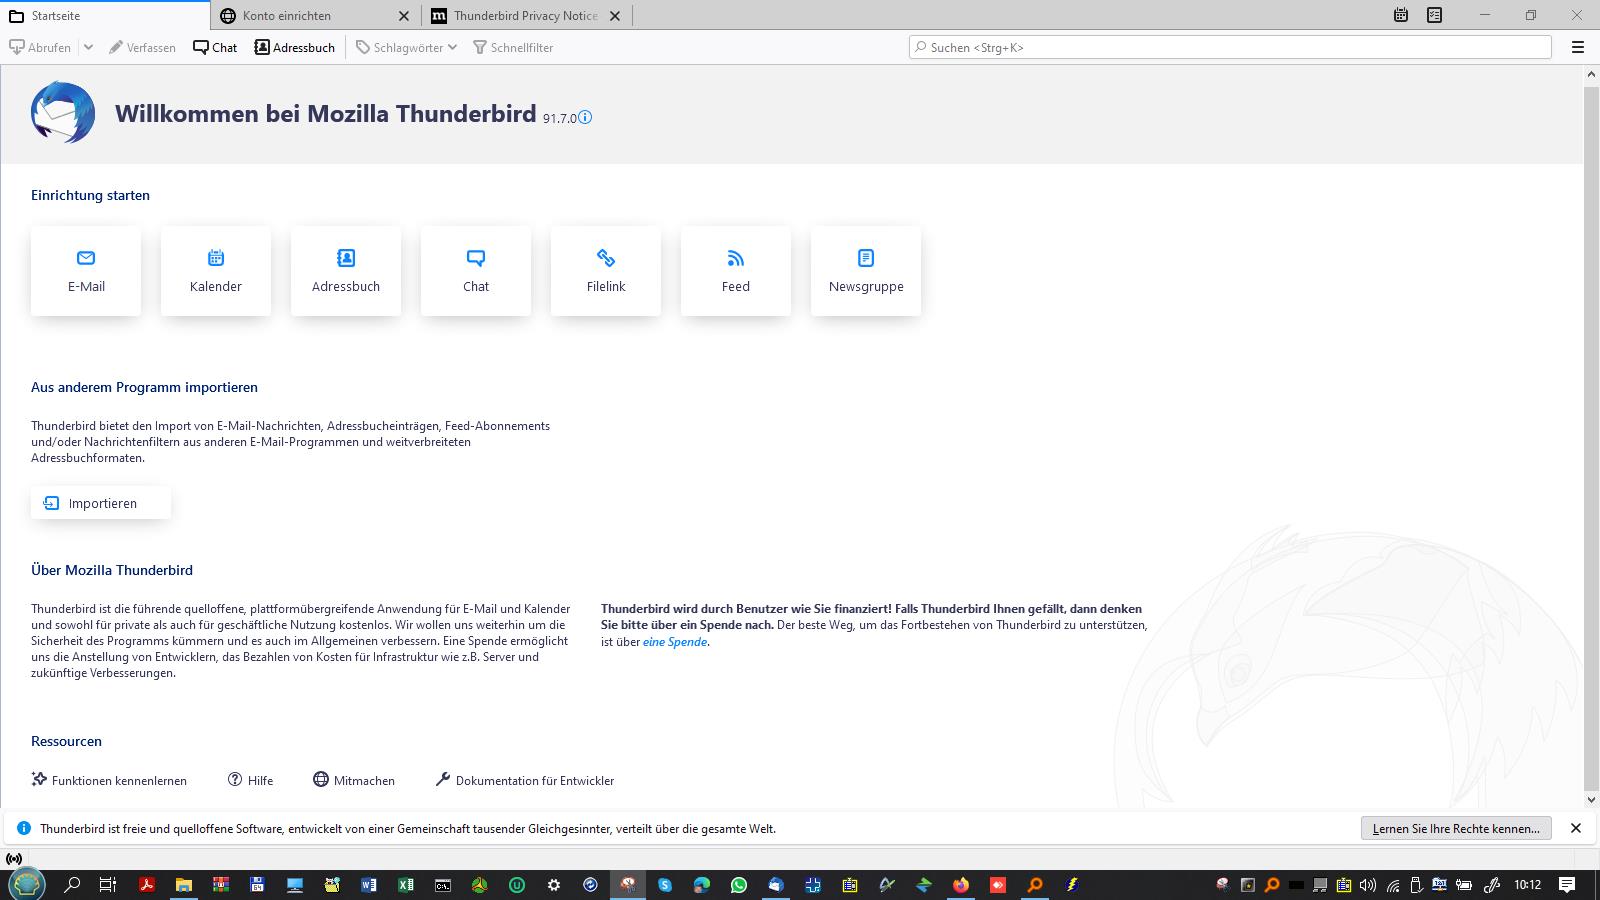Image resolution: width=1600 pixels, height=900 pixels.
Task: Open Microsoft Edge from the taskbar
Action: (701, 885)
